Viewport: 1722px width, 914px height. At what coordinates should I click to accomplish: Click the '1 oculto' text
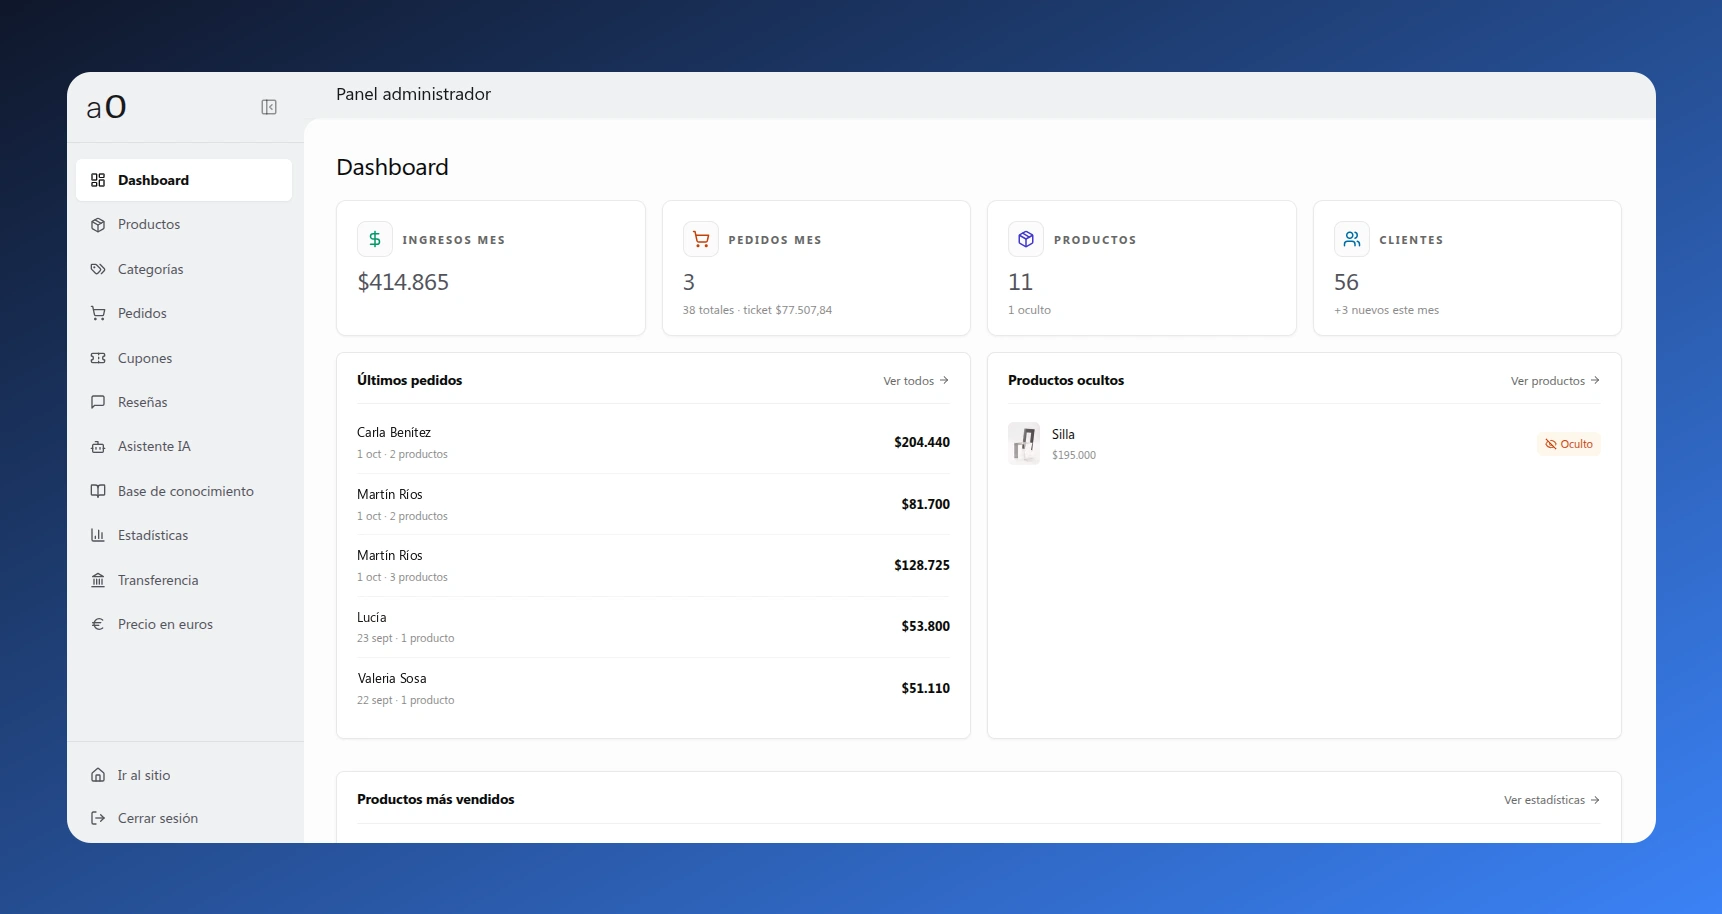pos(1029,310)
